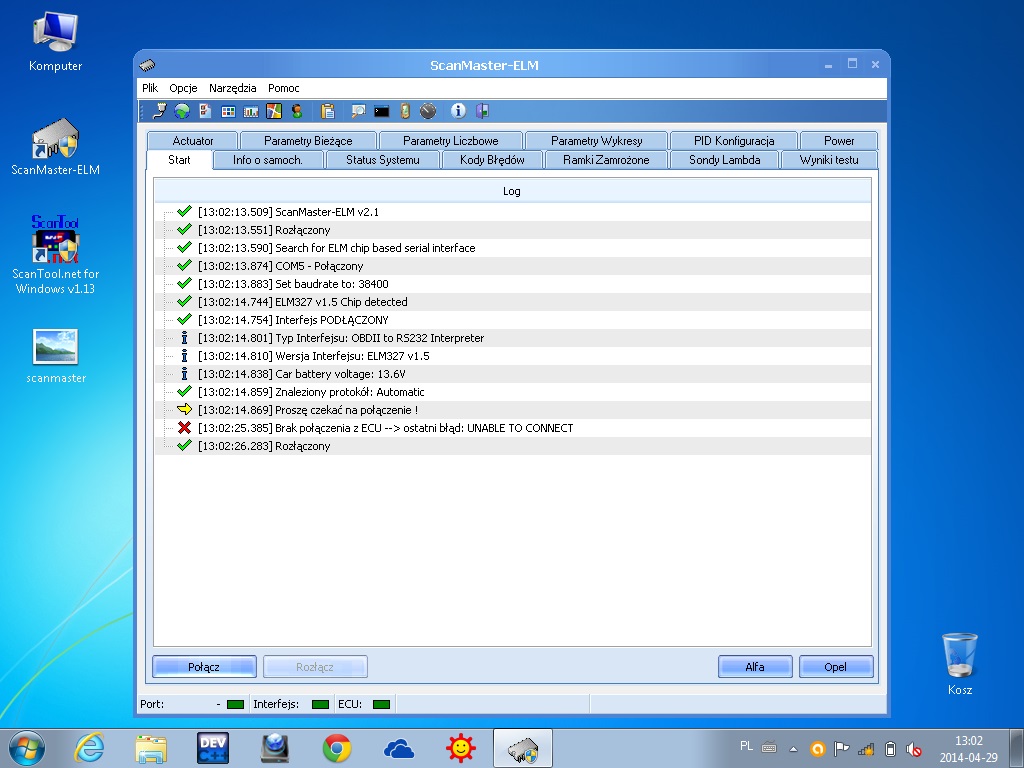The height and width of the screenshot is (768, 1024).
Task: Open Google Chrome from the taskbar
Action: coord(337,747)
